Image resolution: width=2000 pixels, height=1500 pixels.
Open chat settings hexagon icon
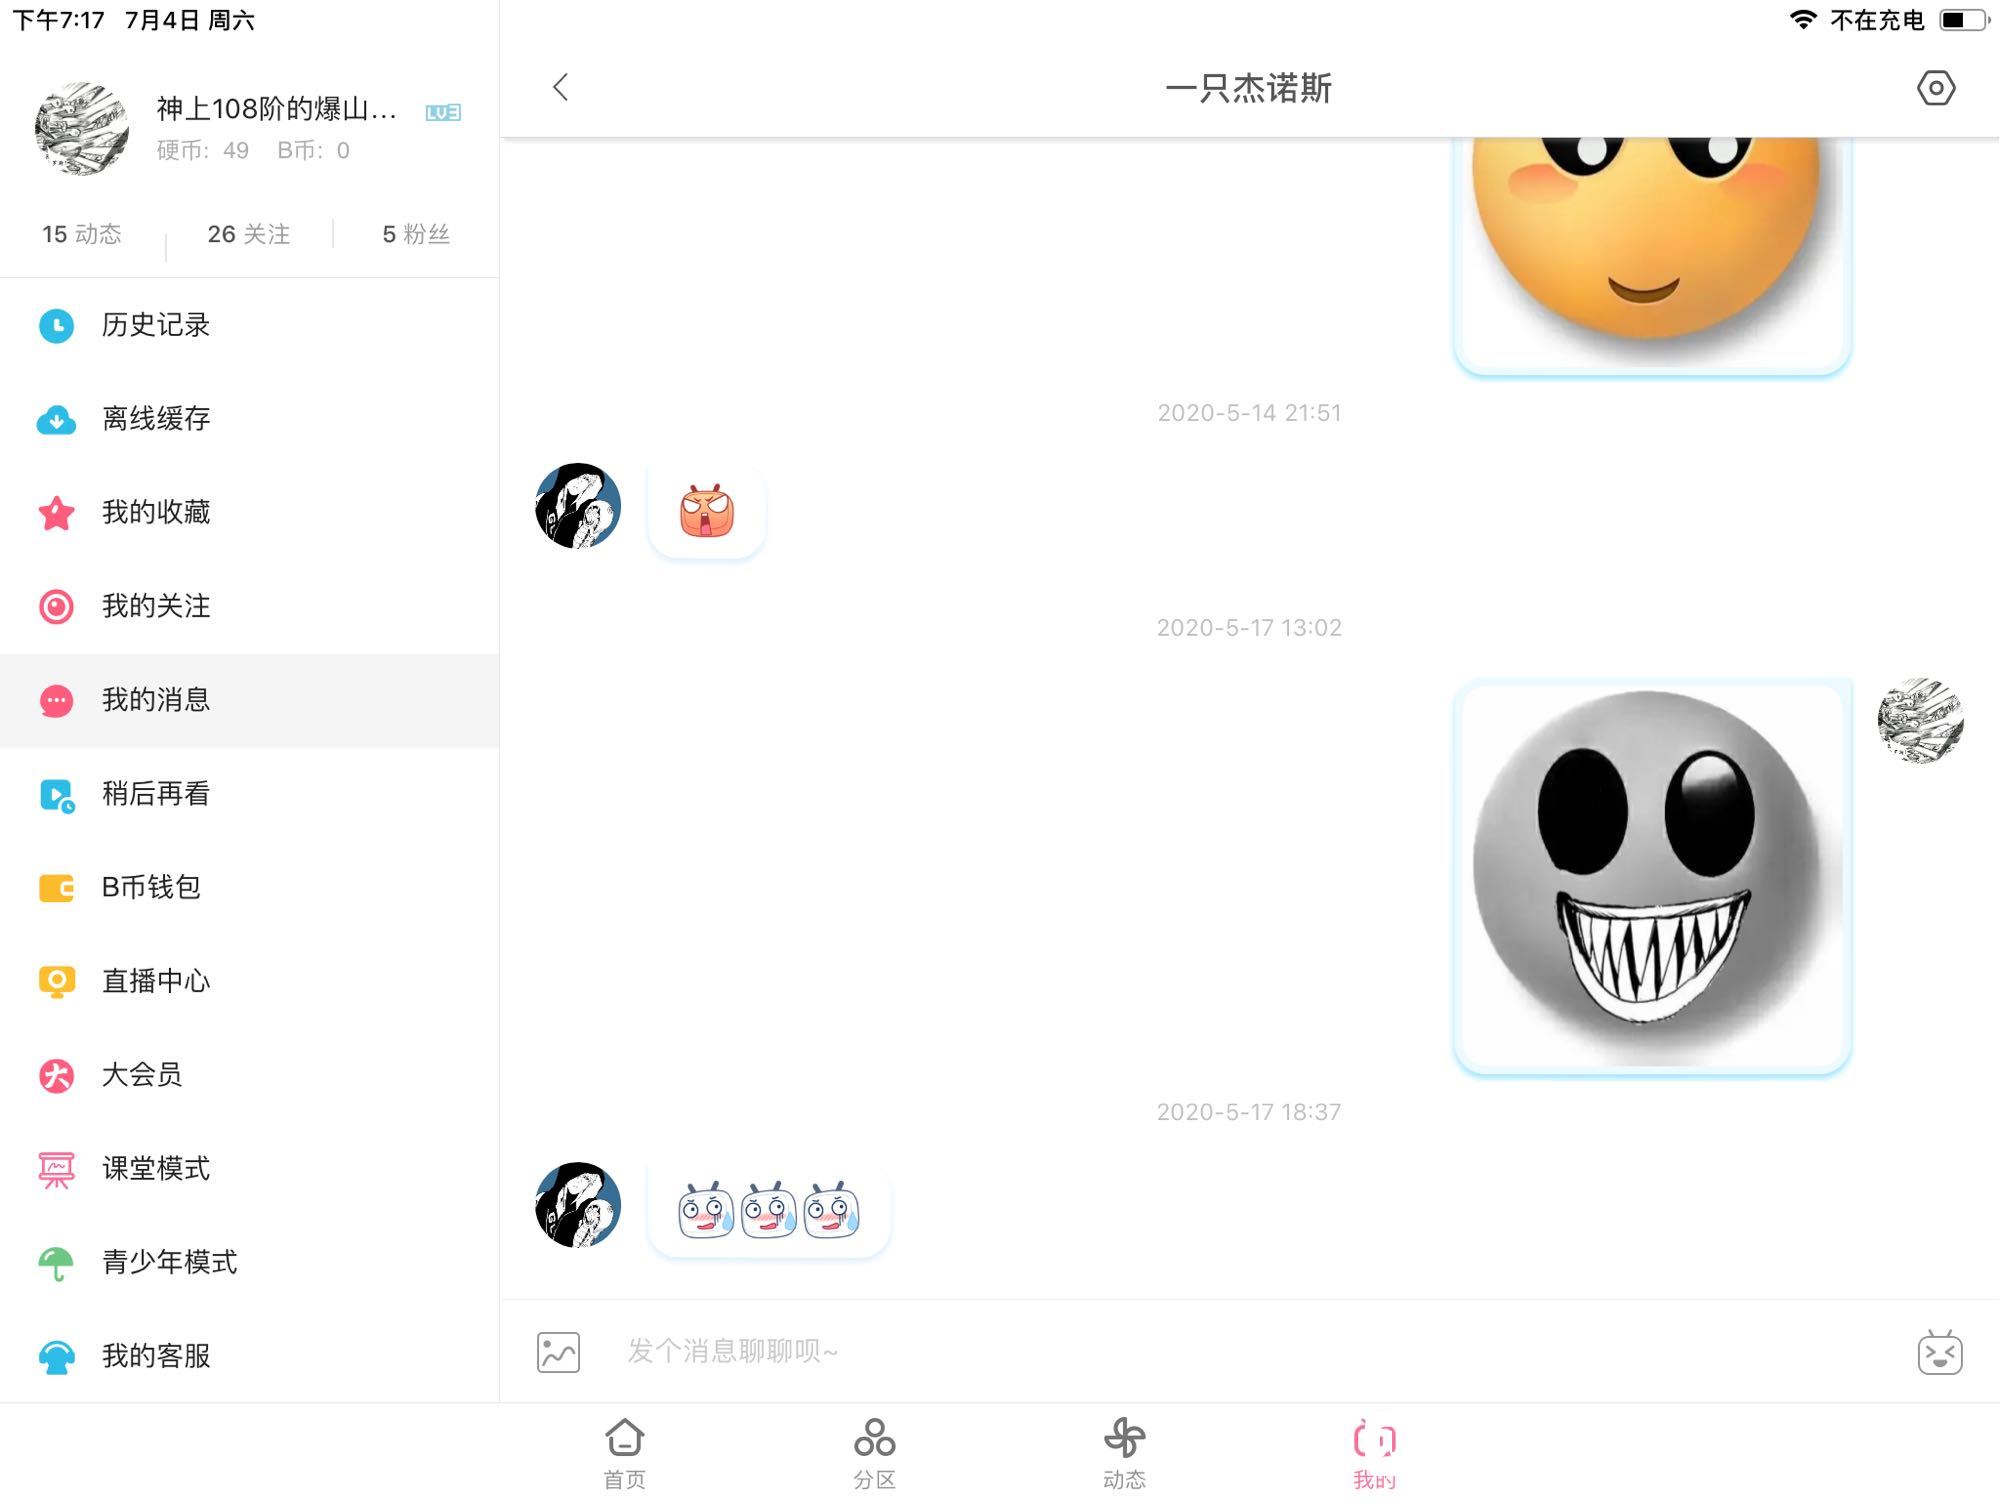pos(1936,88)
